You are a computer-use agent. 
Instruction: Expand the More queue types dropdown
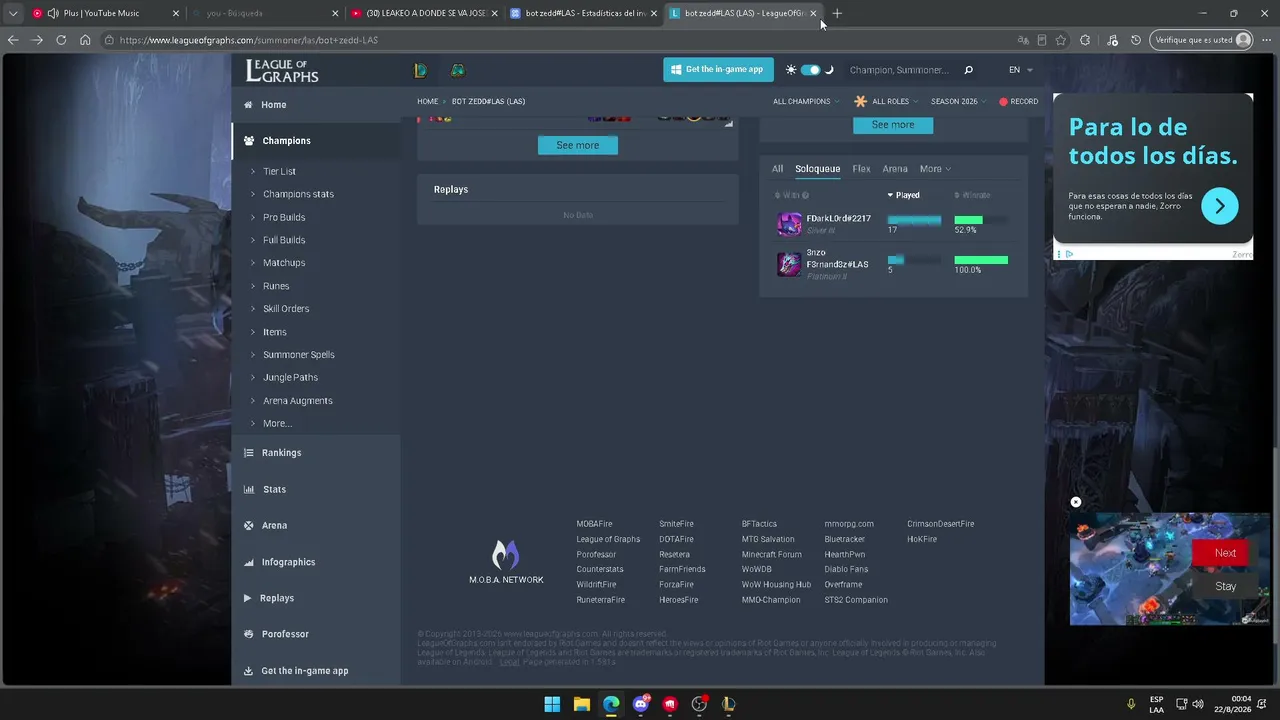(935, 169)
